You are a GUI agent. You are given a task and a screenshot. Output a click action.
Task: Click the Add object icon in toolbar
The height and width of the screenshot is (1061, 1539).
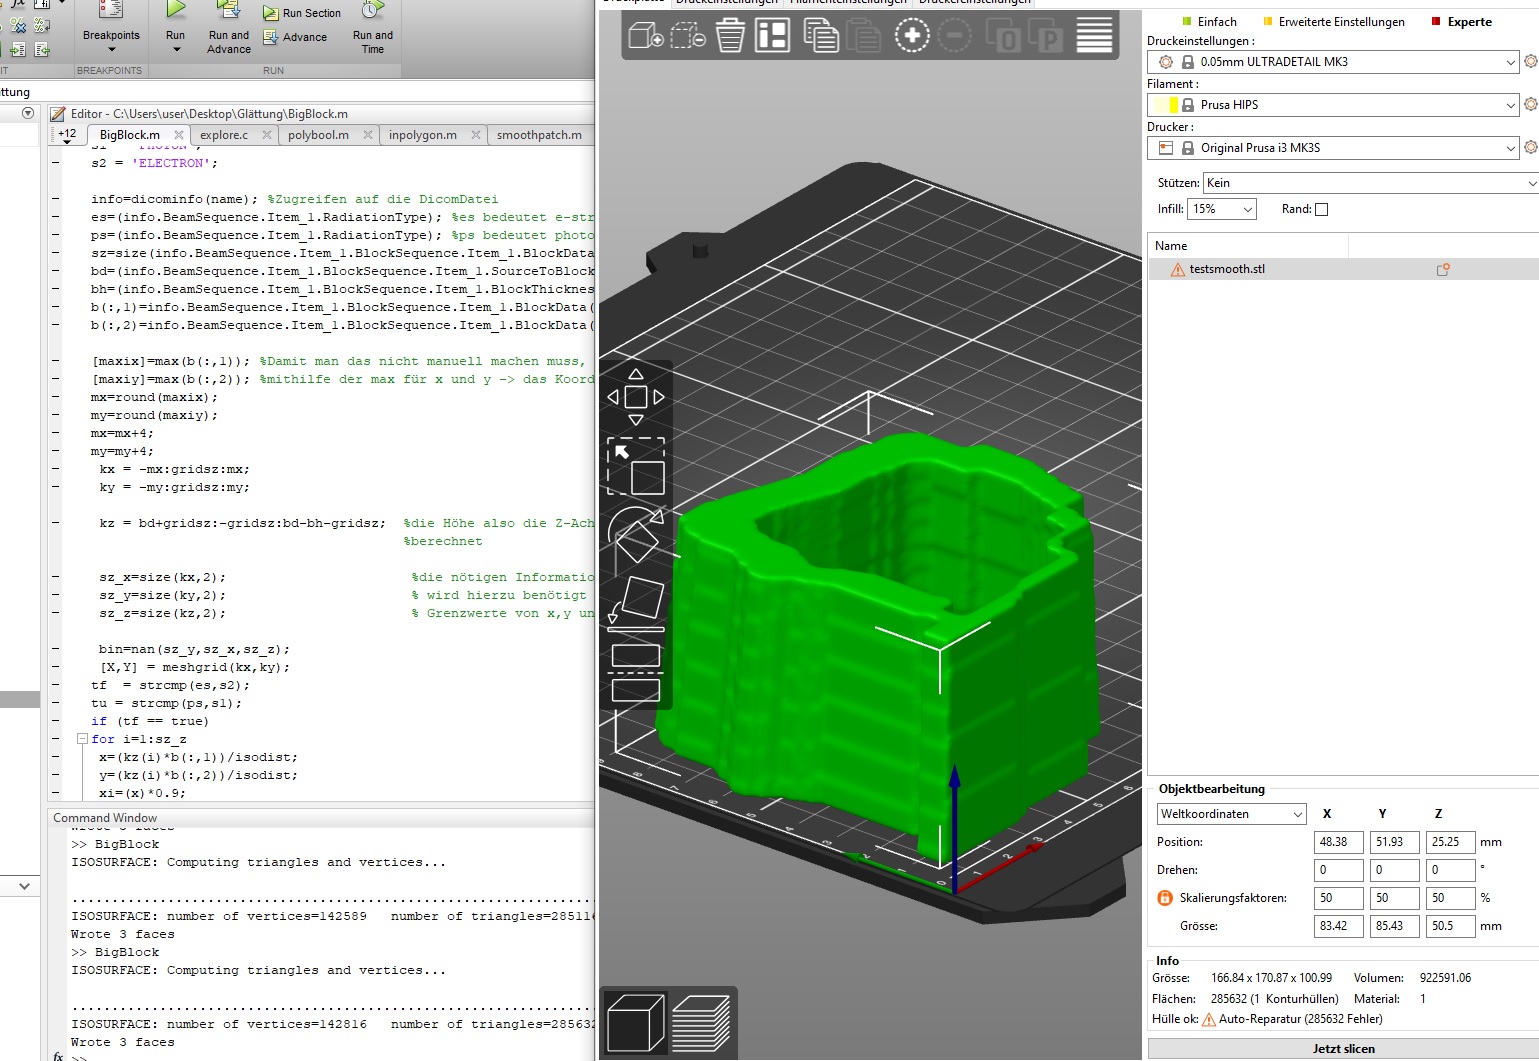(645, 37)
